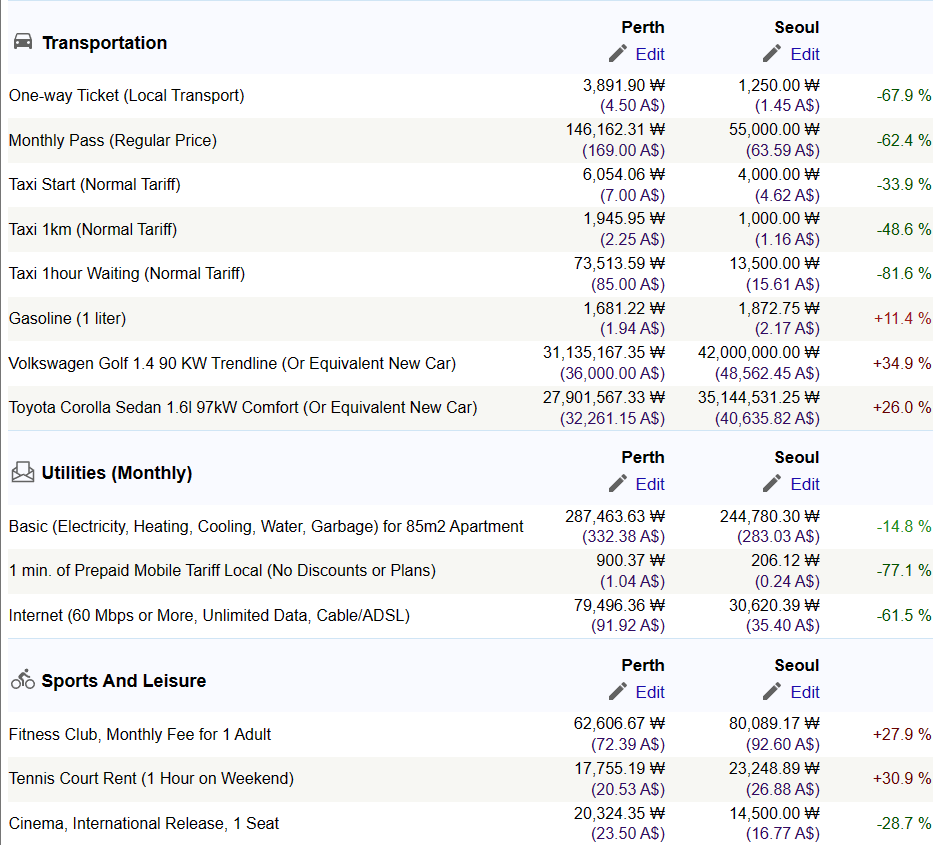
Task: Click Seoul one-way ticket price 1,250.00 ₩
Action: click(x=779, y=86)
